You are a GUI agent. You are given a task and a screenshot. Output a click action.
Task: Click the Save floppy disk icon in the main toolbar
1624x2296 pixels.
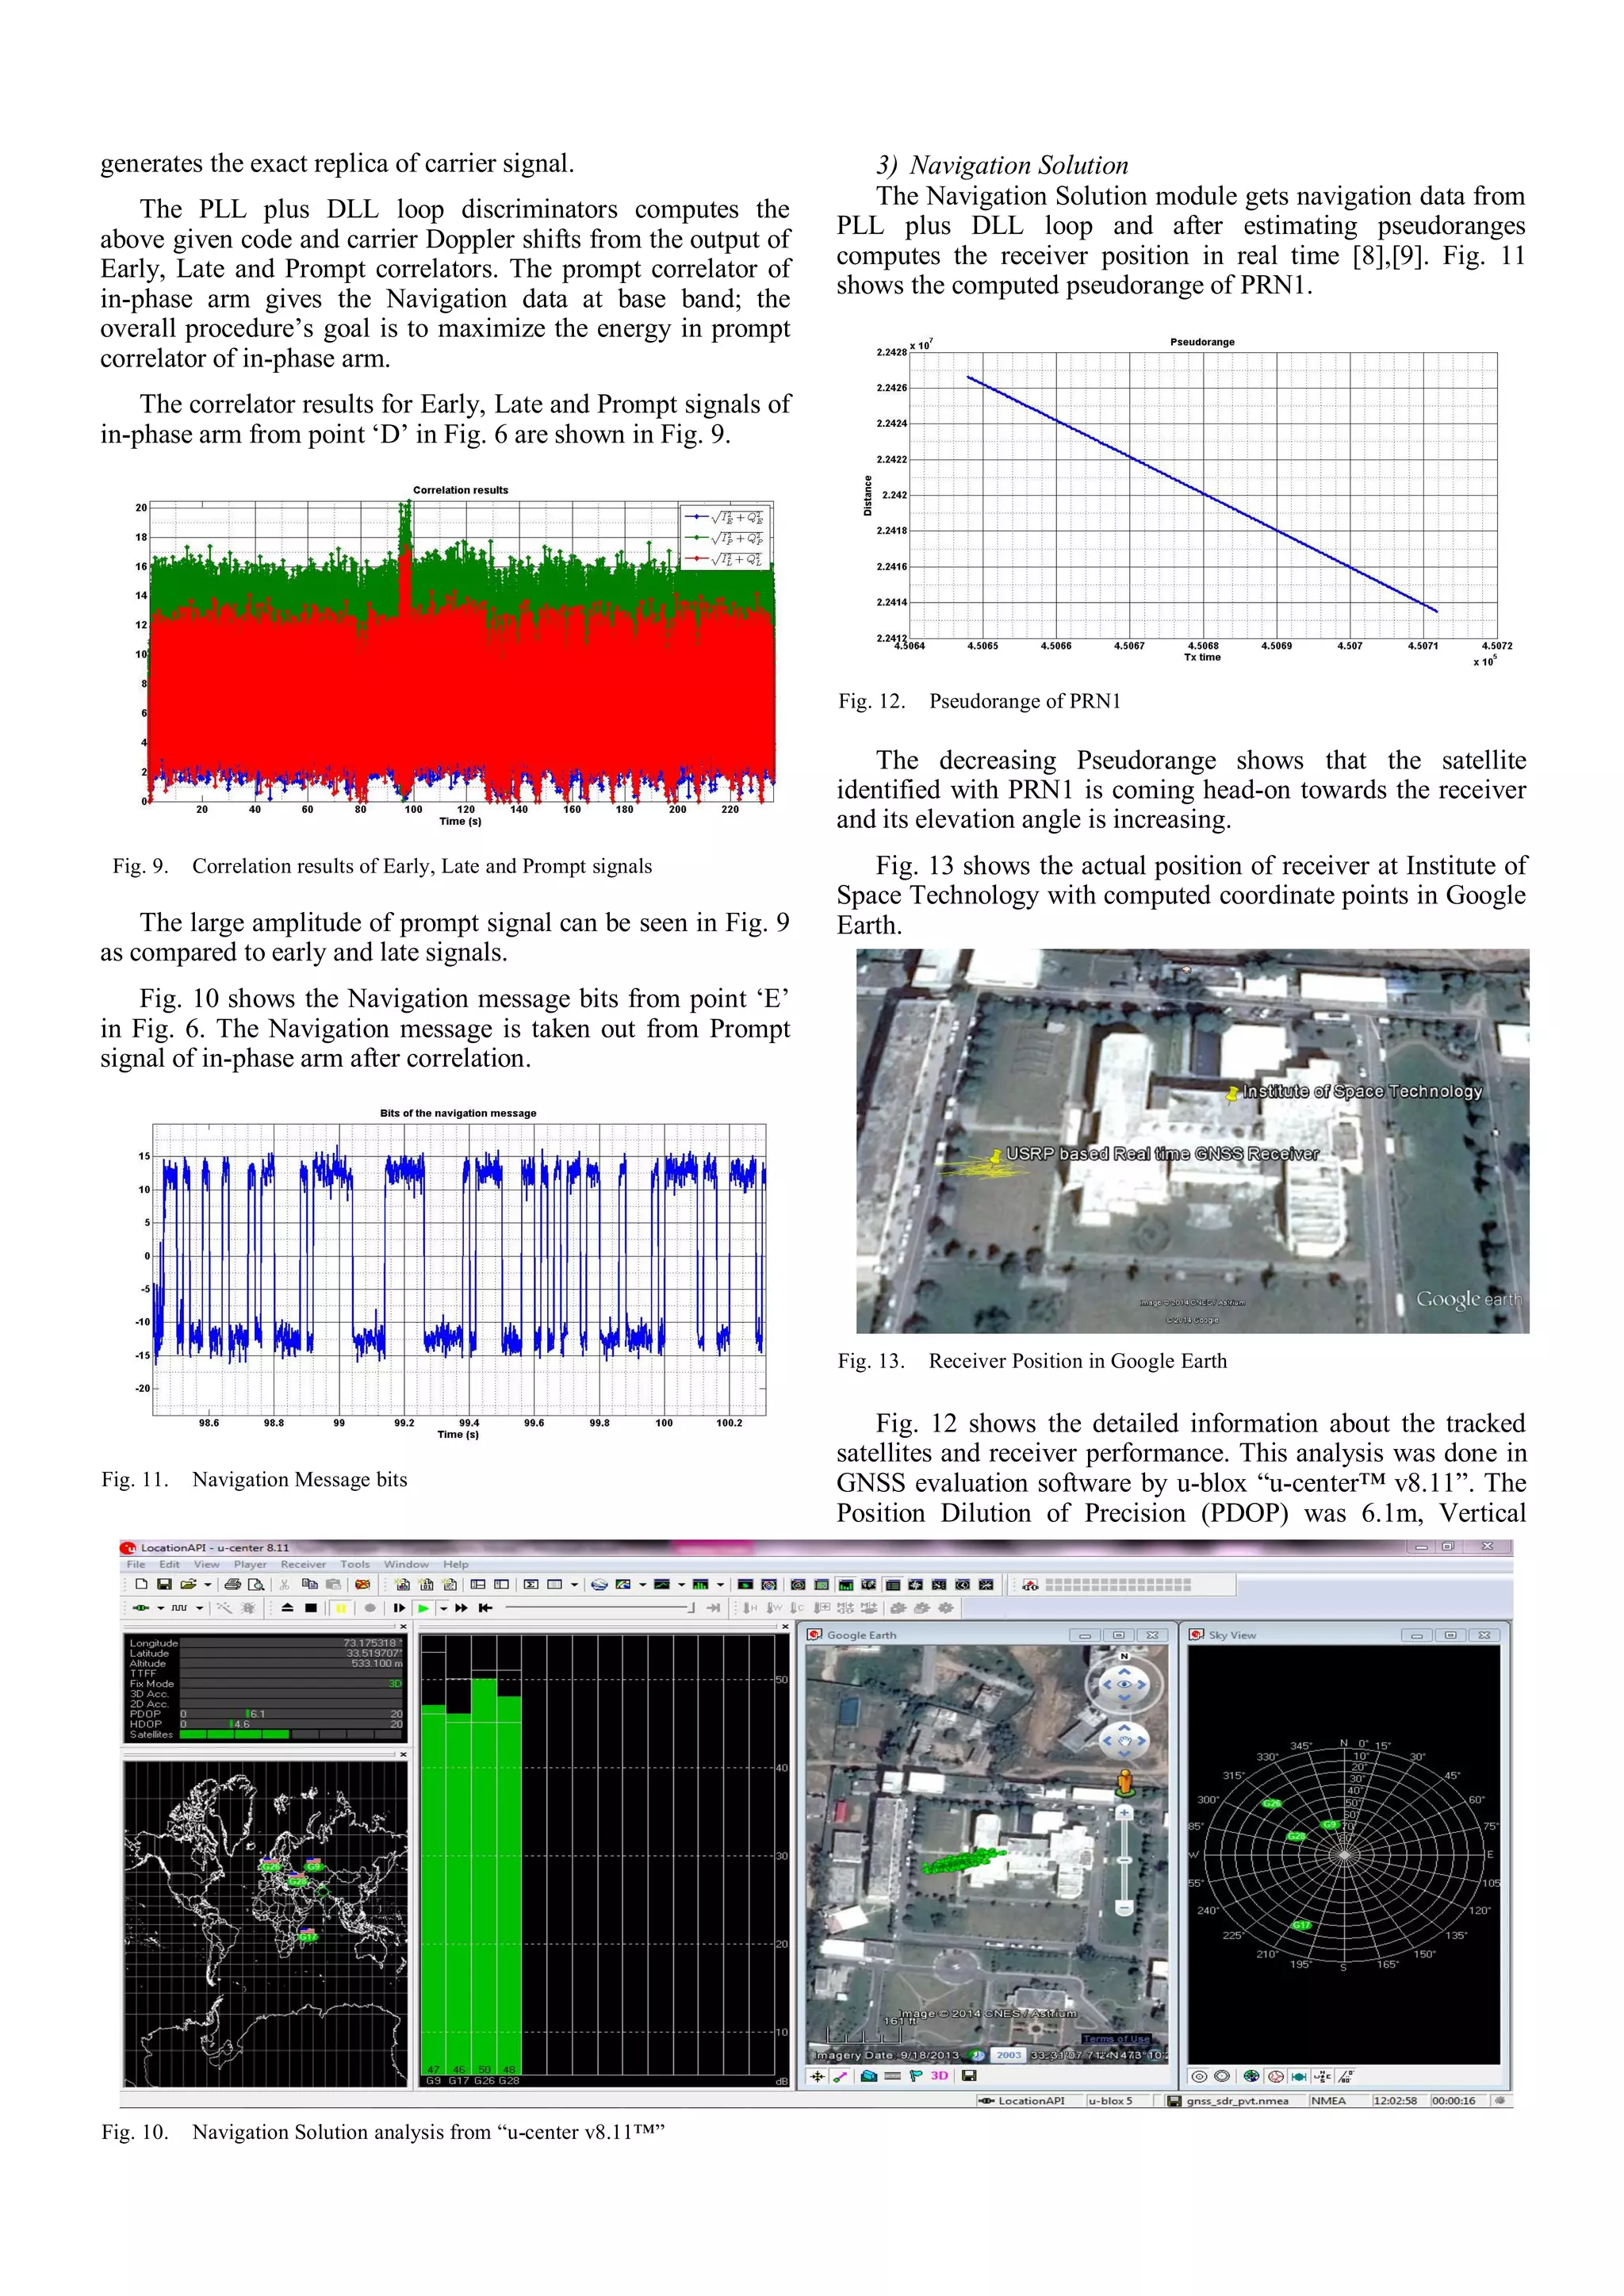(164, 1584)
